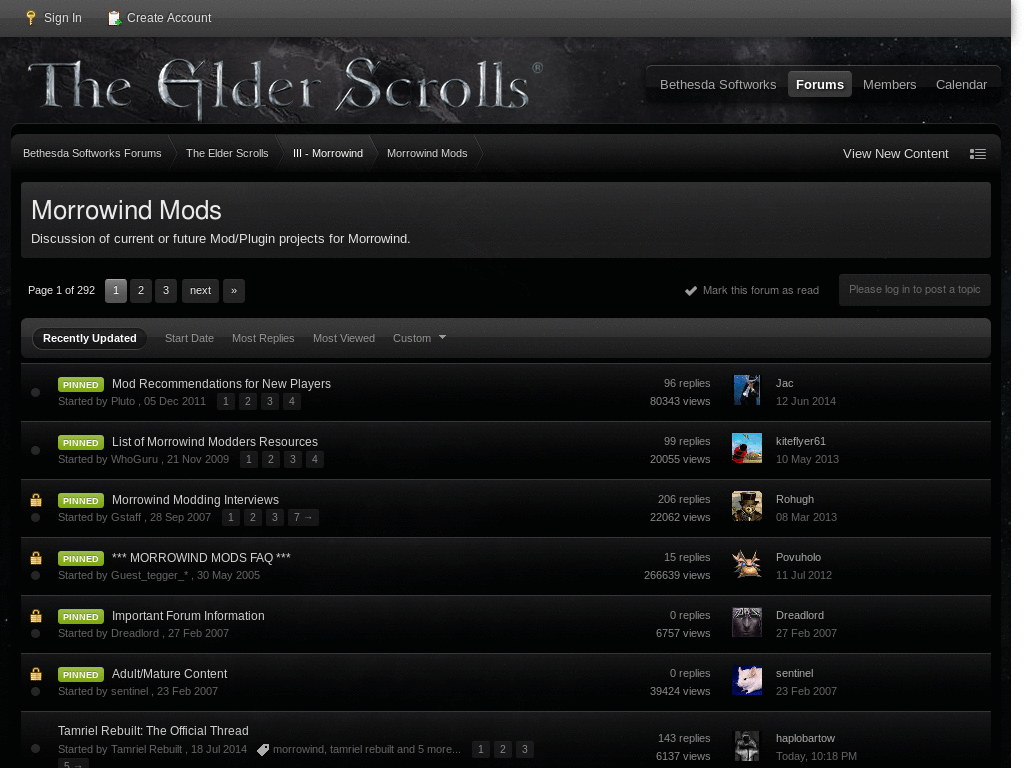Open the profile of topic starter Pluto
1024x768 pixels.
[x=123, y=402]
